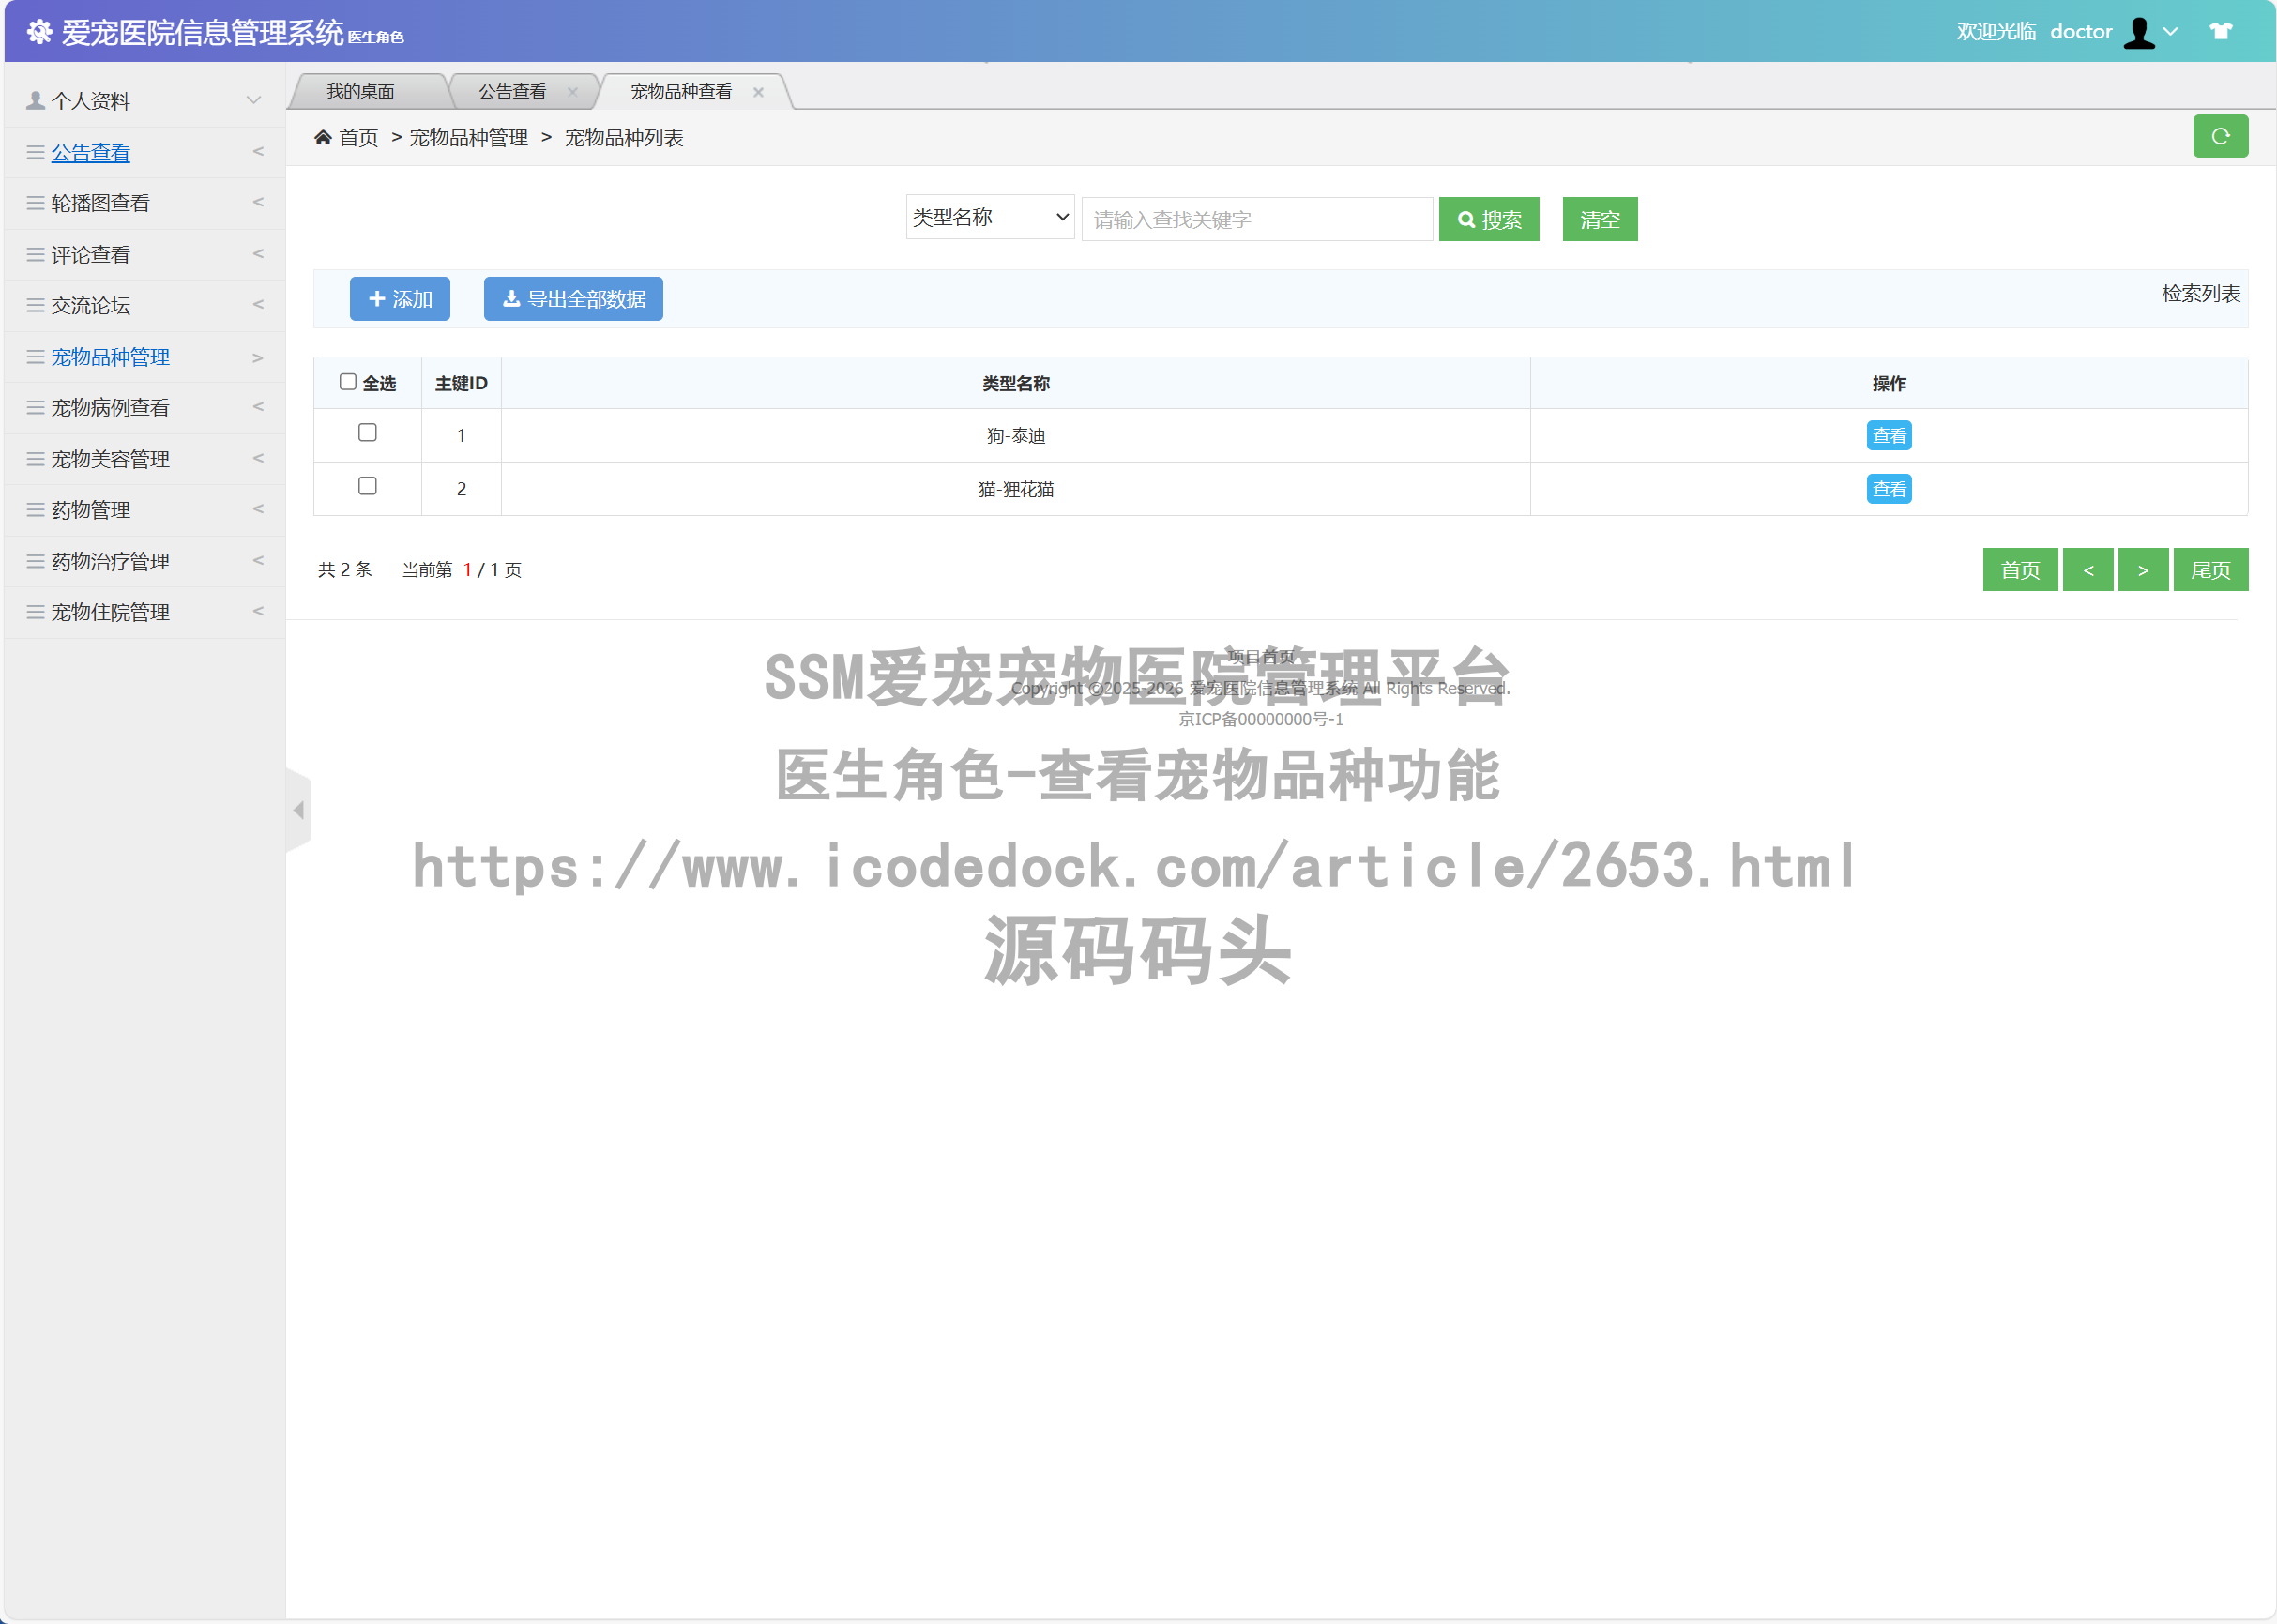2277x1624 pixels.
Task: Click the 尾页 last page button
Action: coord(2209,570)
